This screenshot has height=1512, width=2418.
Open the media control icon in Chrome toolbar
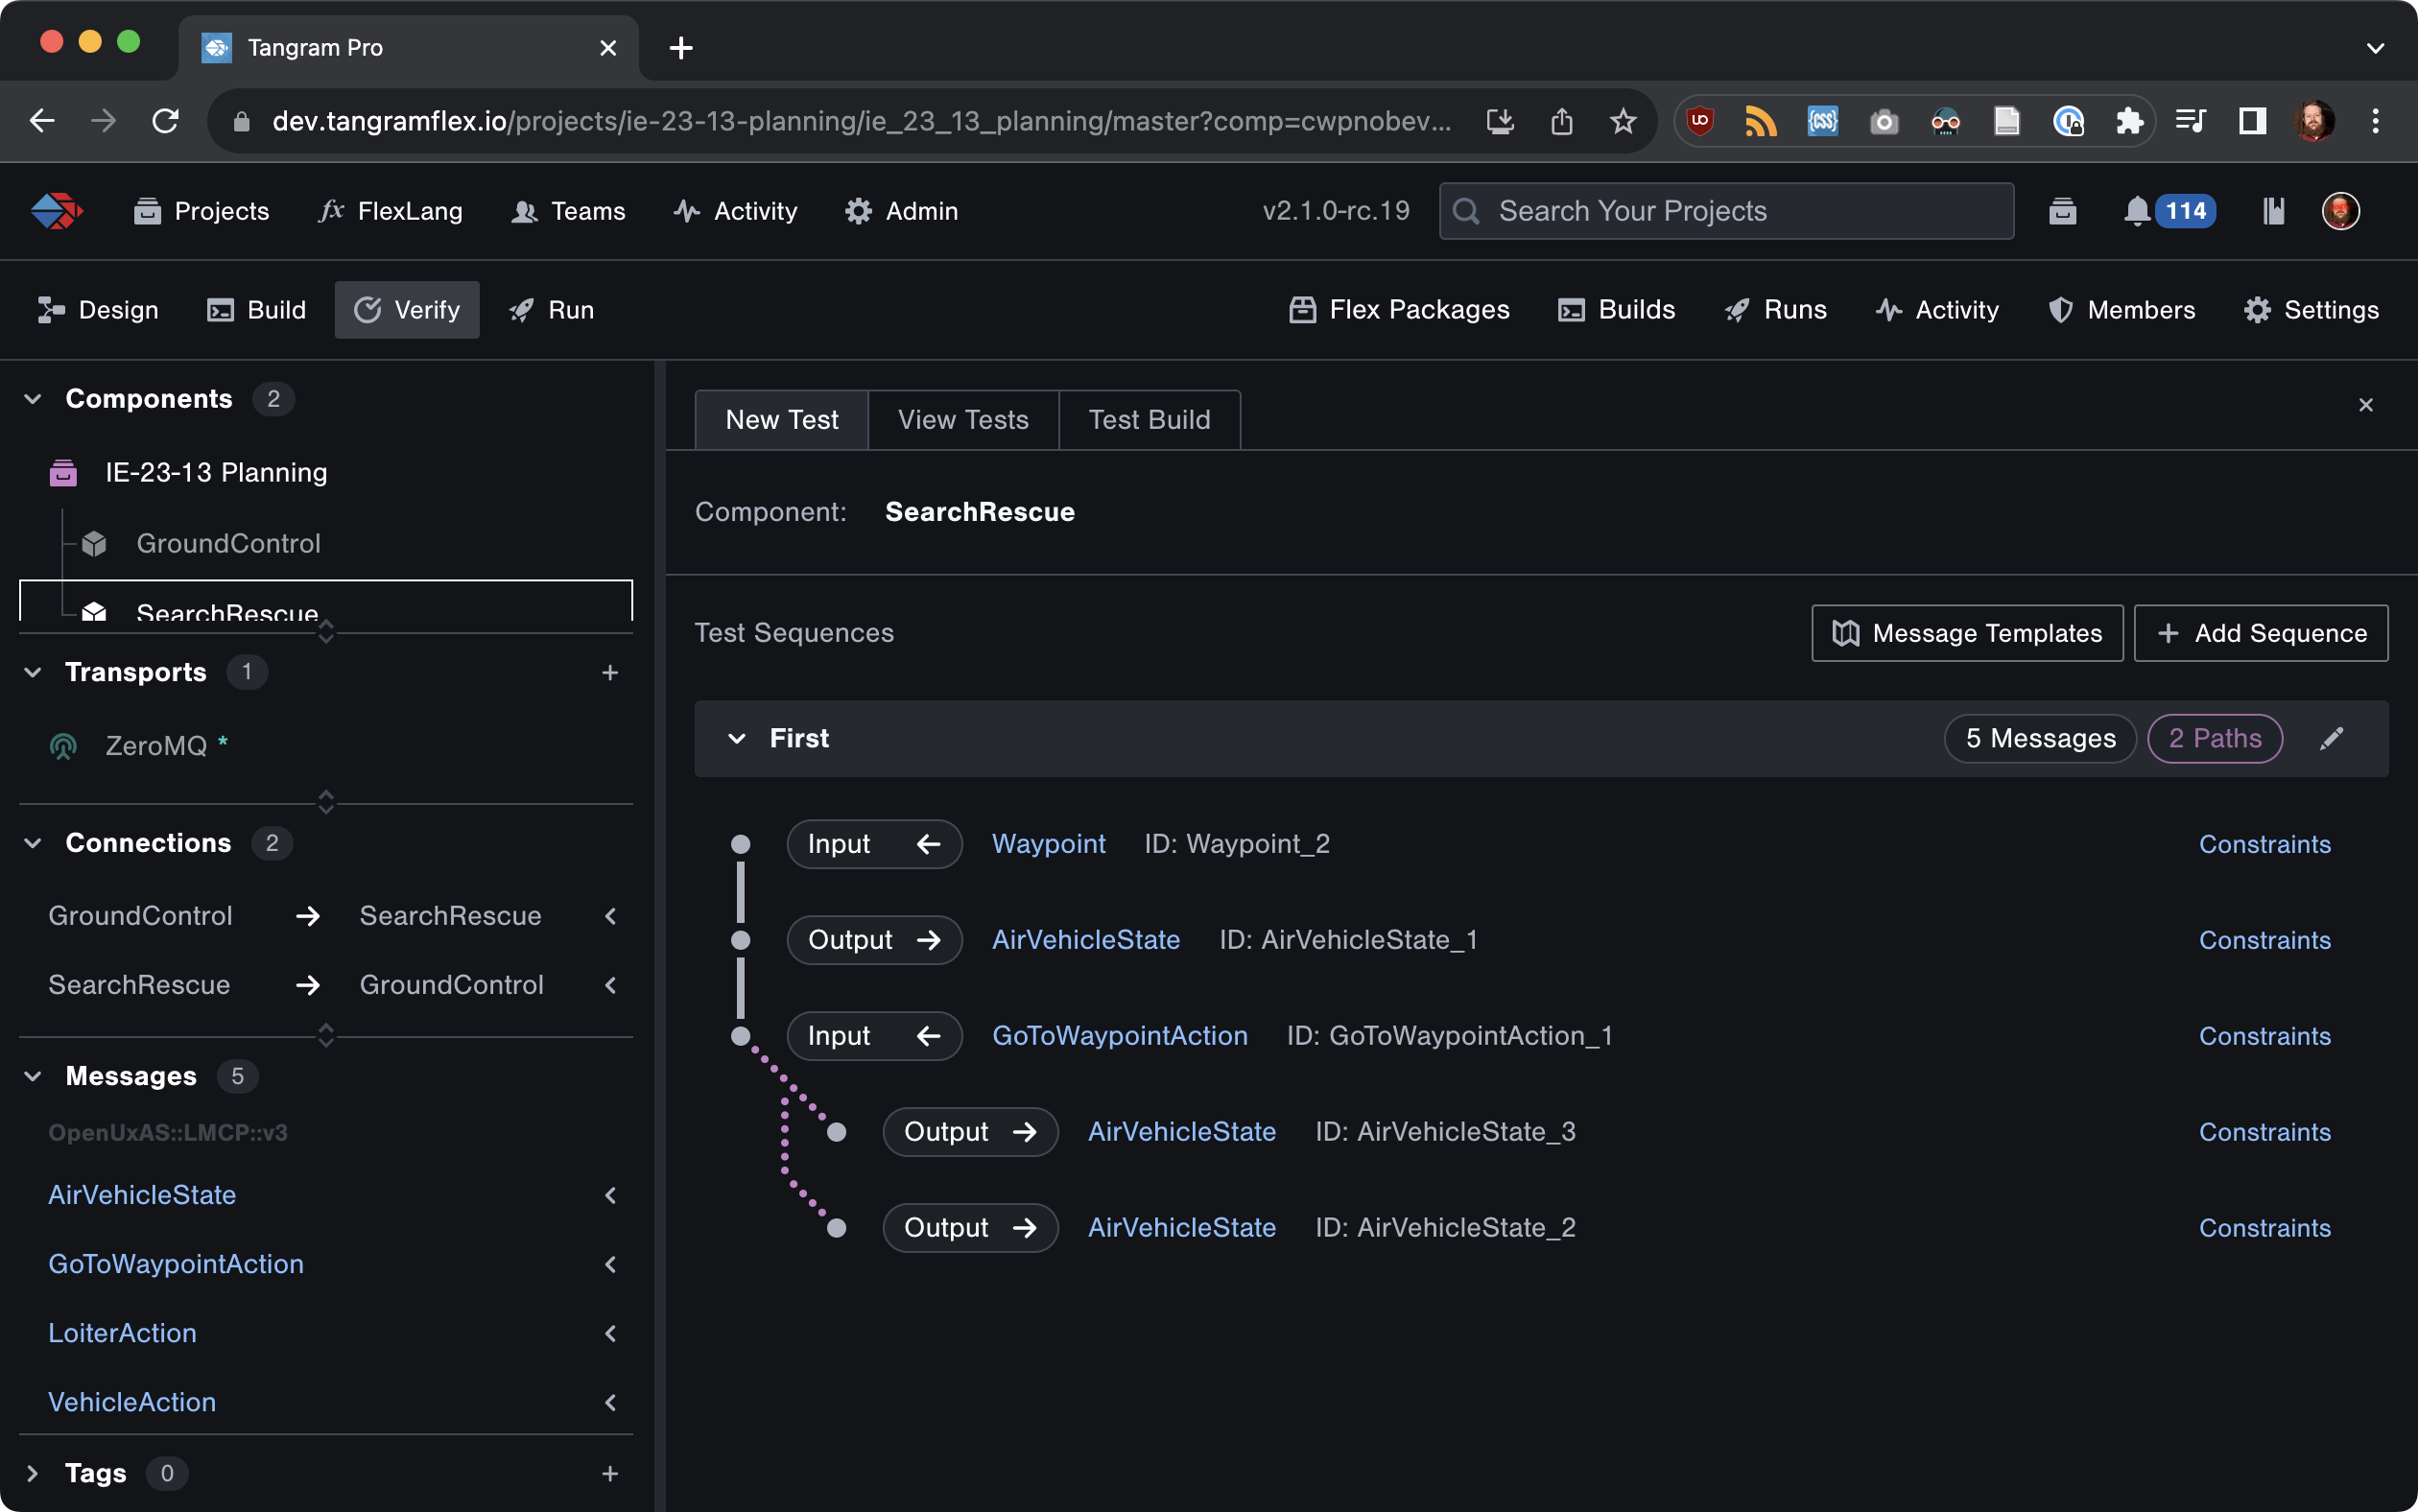pos(2190,121)
